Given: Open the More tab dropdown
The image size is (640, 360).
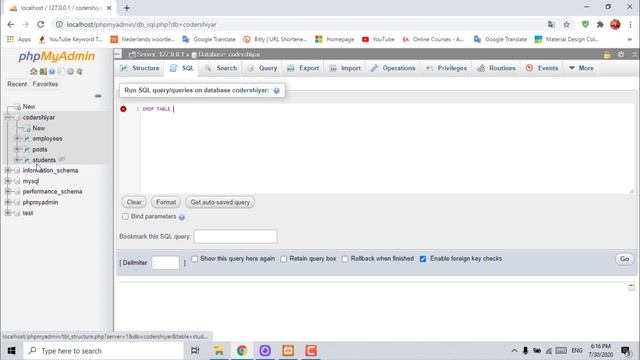Looking at the screenshot, I should pyautogui.click(x=581, y=68).
